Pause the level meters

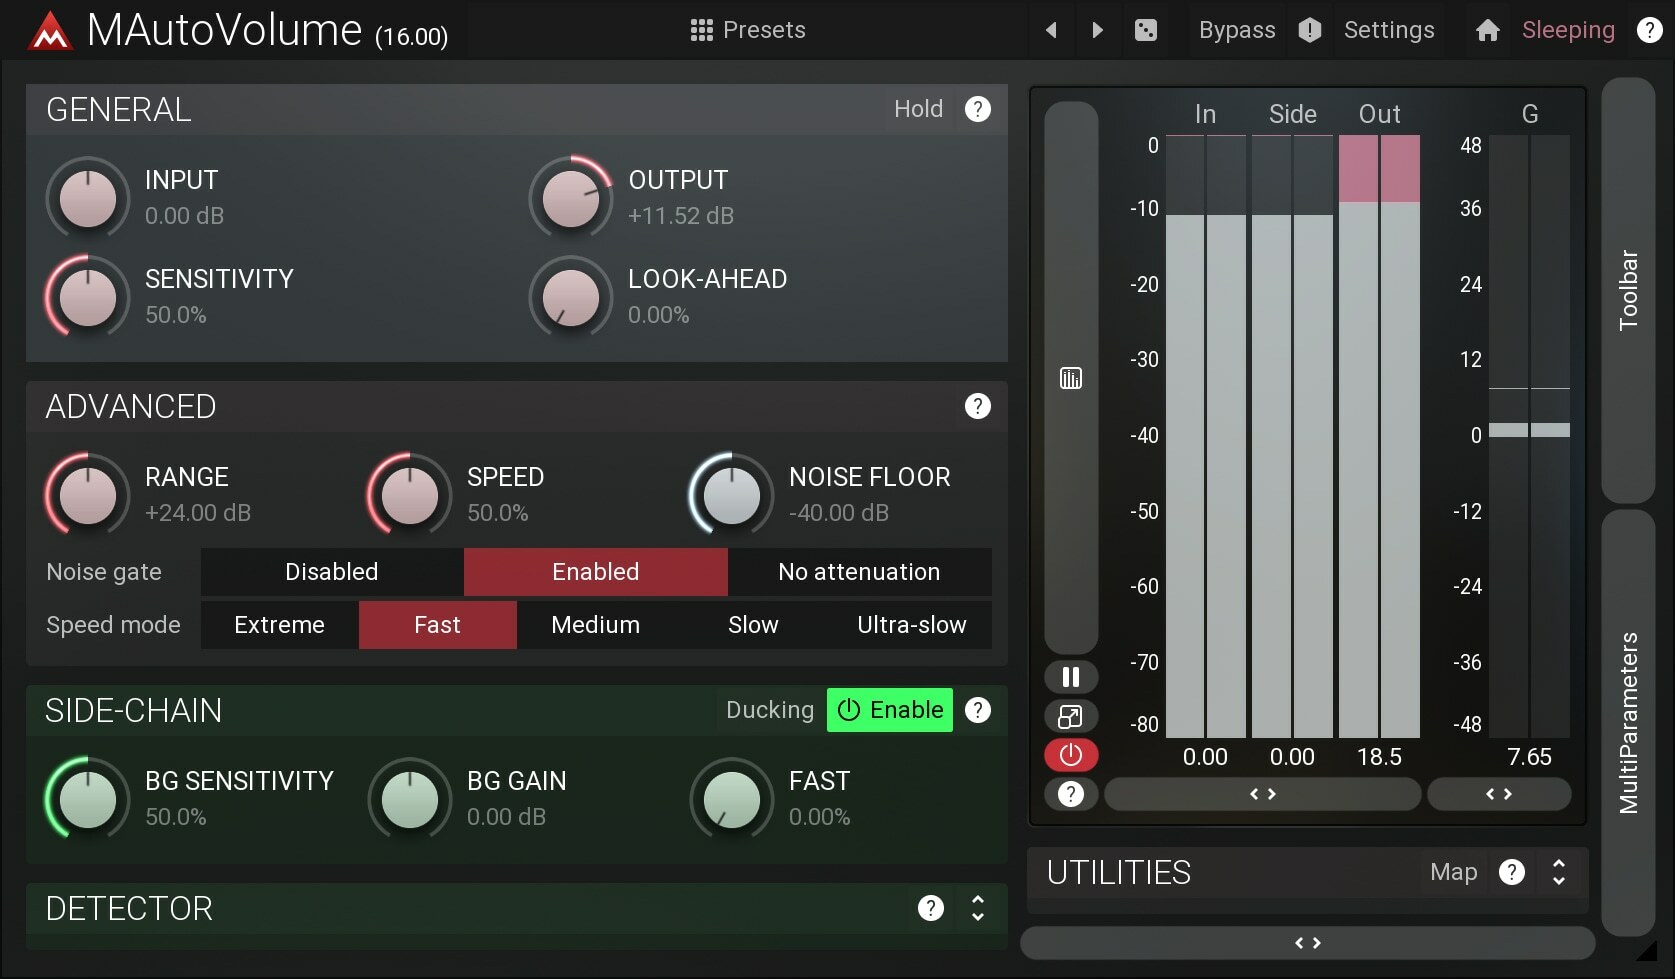(x=1070, y=677)
